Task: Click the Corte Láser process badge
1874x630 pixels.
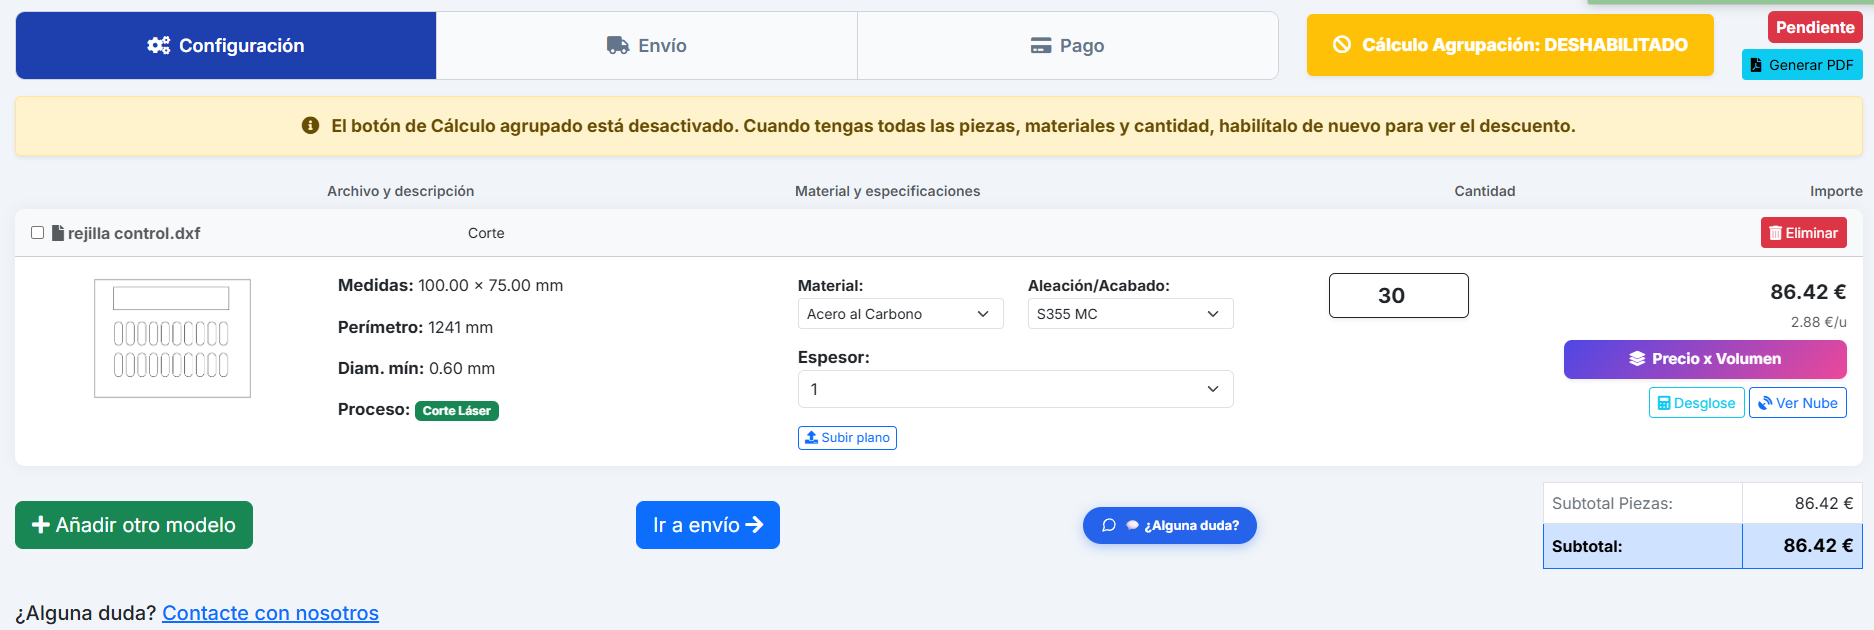Action: coord(457,411)
